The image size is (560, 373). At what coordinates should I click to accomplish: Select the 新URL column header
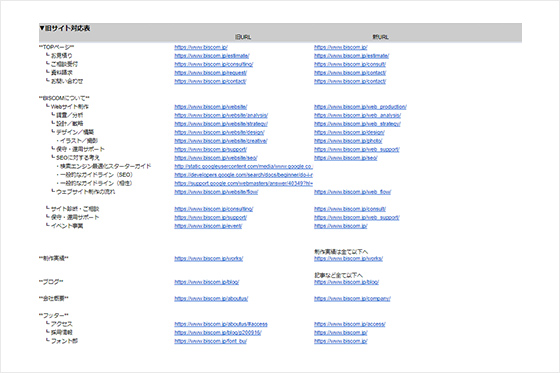(380, 37)
